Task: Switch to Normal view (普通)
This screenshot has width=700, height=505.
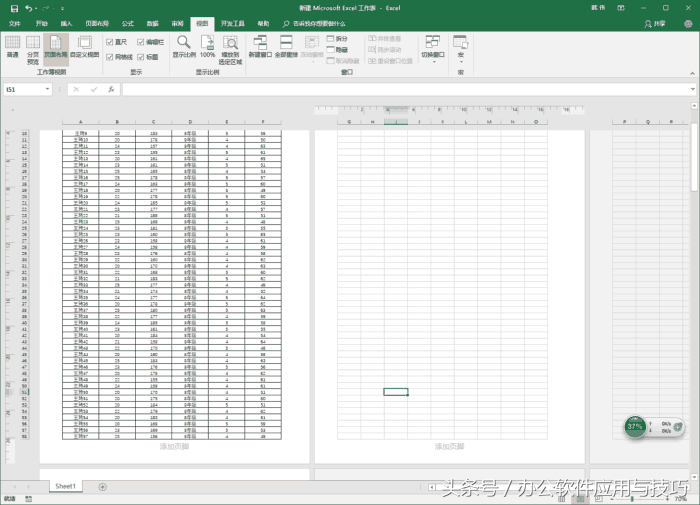Action: coord(12,47)
